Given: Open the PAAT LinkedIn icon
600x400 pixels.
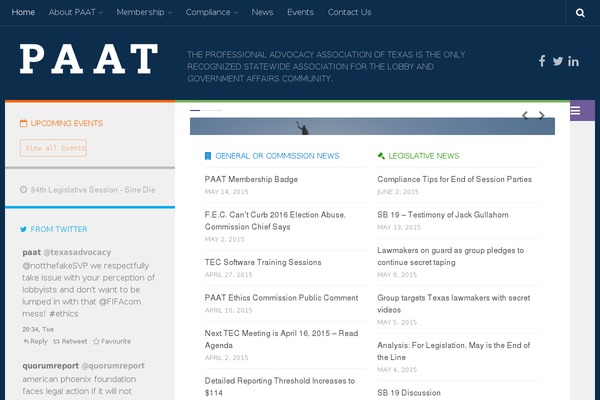Looking at the screenshot, I should point(573,61).
